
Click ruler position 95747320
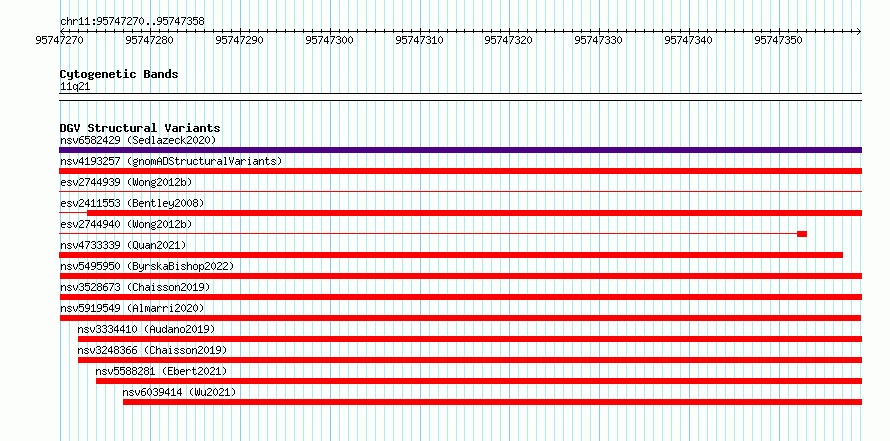pyautogui.click(x=509, y=40)
